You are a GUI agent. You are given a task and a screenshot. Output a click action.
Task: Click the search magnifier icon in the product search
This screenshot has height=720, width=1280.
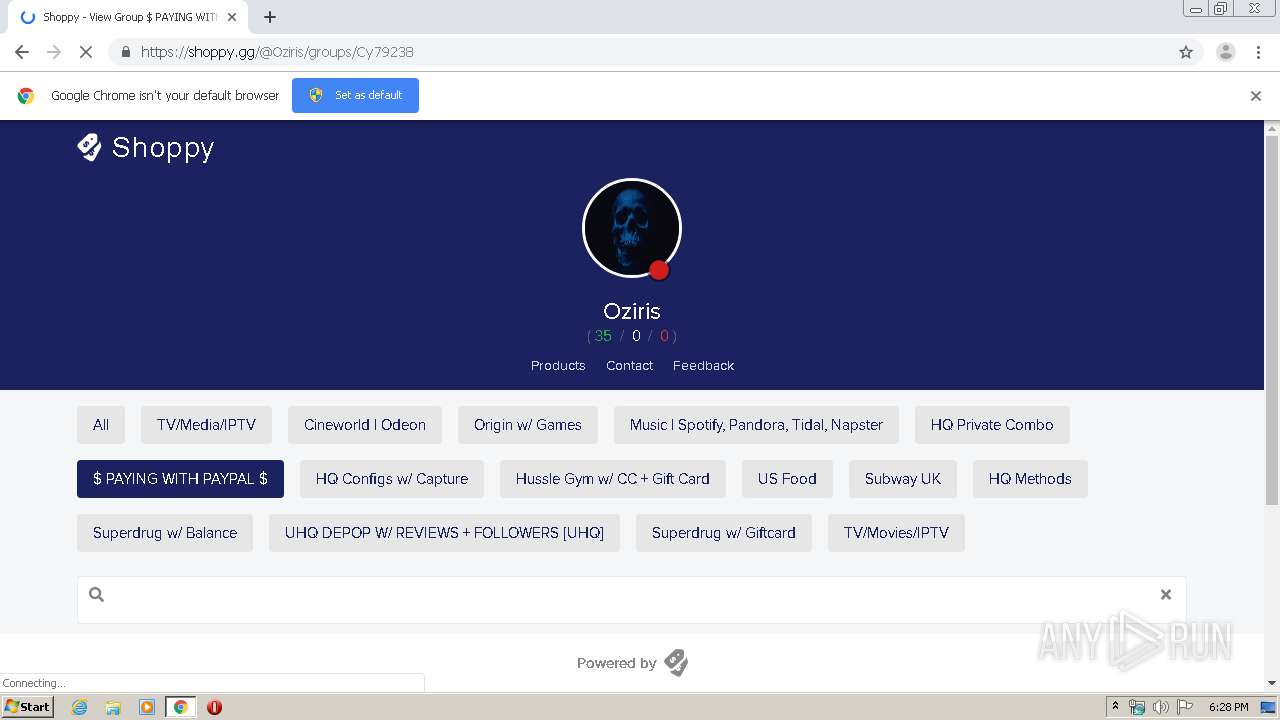[x=97, y=594]
